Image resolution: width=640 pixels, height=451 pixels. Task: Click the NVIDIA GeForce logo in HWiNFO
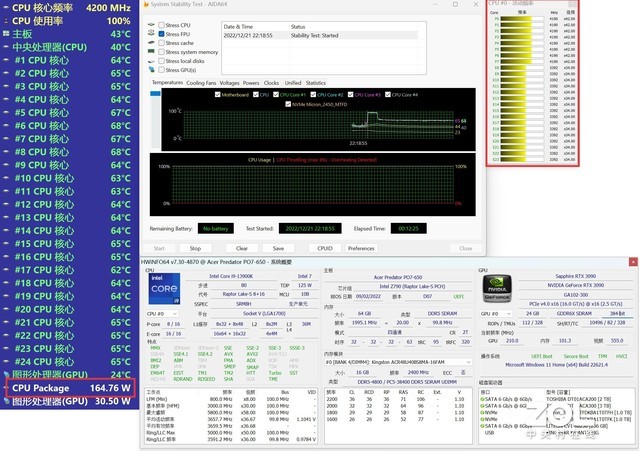[x=497, y=289]
